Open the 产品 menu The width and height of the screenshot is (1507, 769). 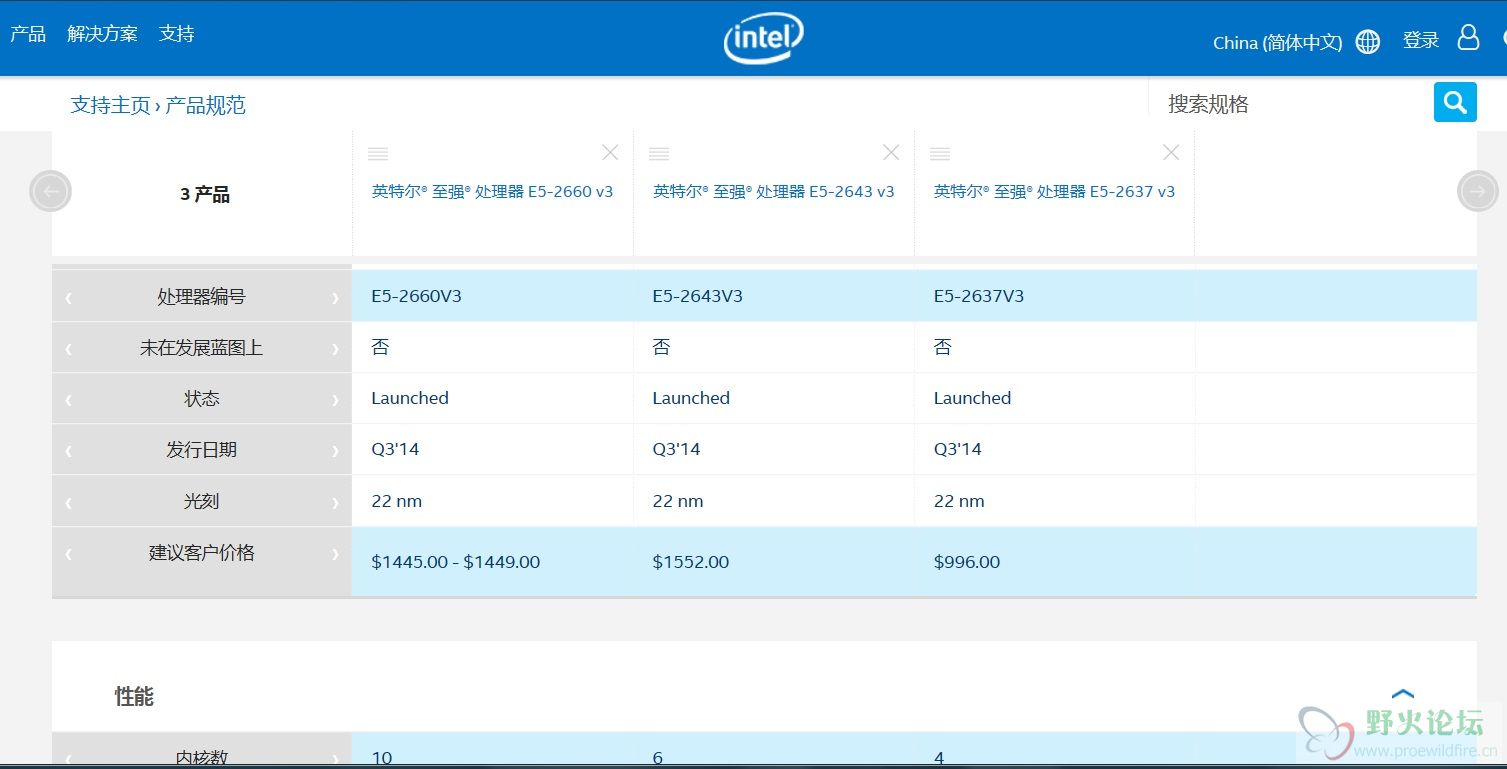[x=28, y=34]
